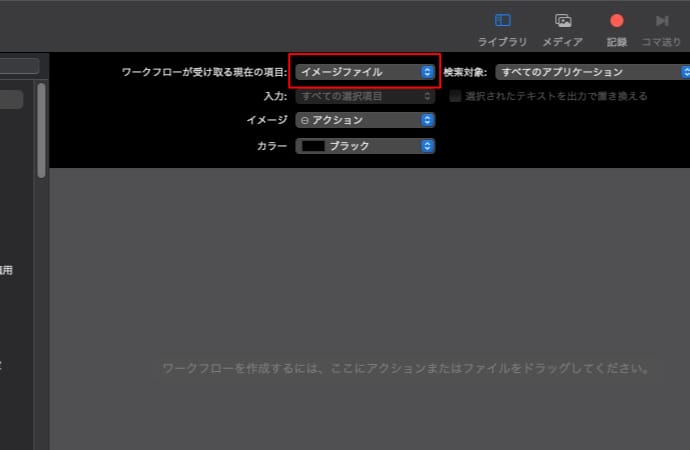The width and height of the screenshot is (690, 450).
Task: Open the カラー dropdown showing ブラック
Action: tap(364, 146)
